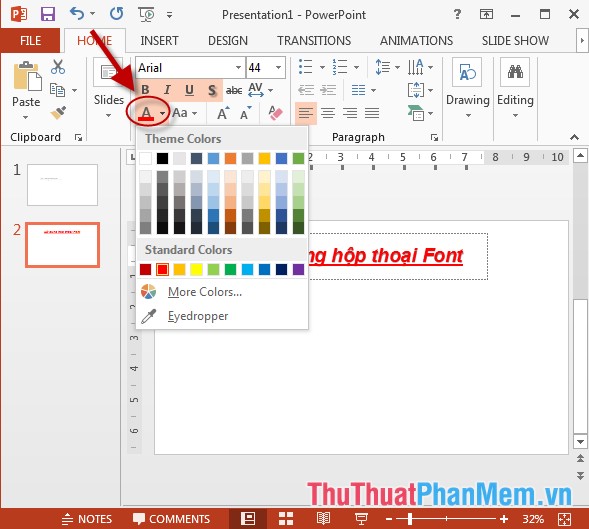Viewport: 589px width, 529px height.
Task: Click the red title text on the slide
Action: [386, 256]
